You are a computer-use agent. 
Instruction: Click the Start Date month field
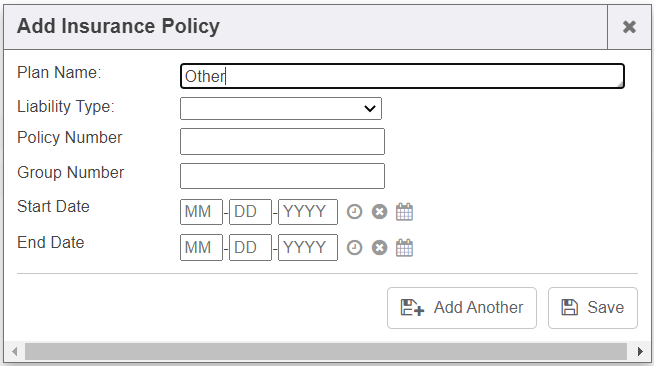tap(201, 212)
